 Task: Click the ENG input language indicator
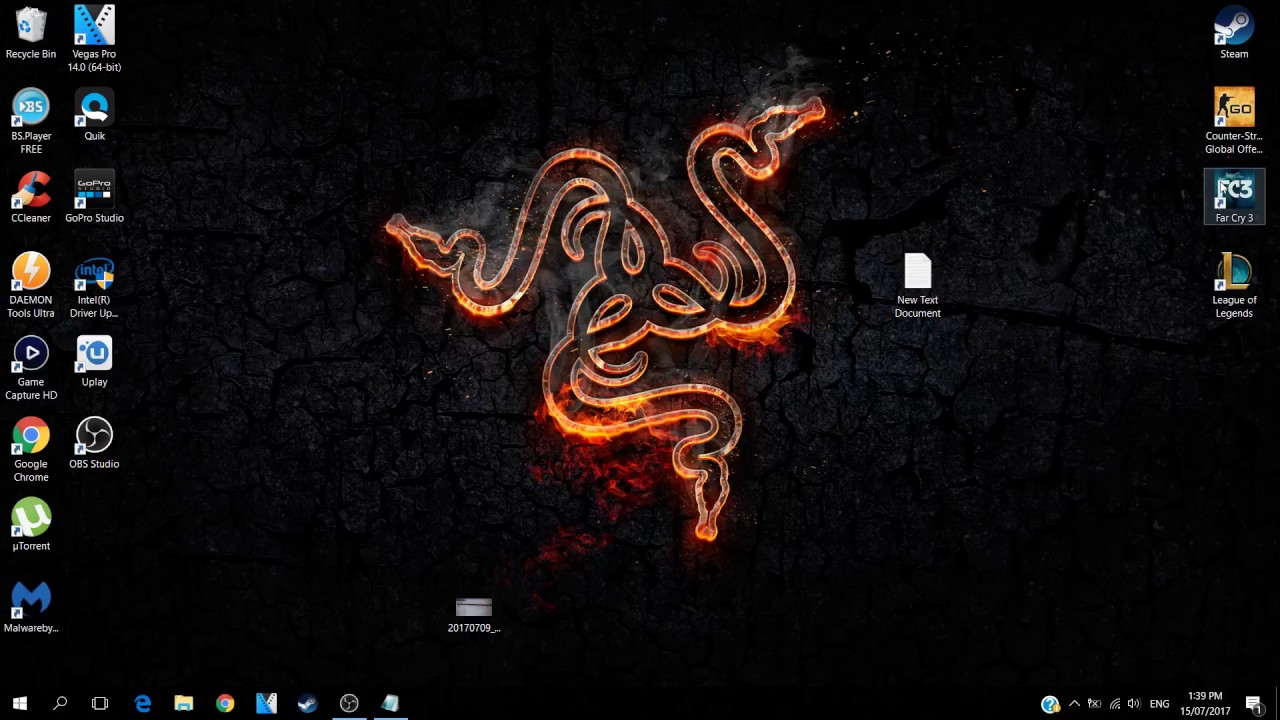pos(1159,704)
